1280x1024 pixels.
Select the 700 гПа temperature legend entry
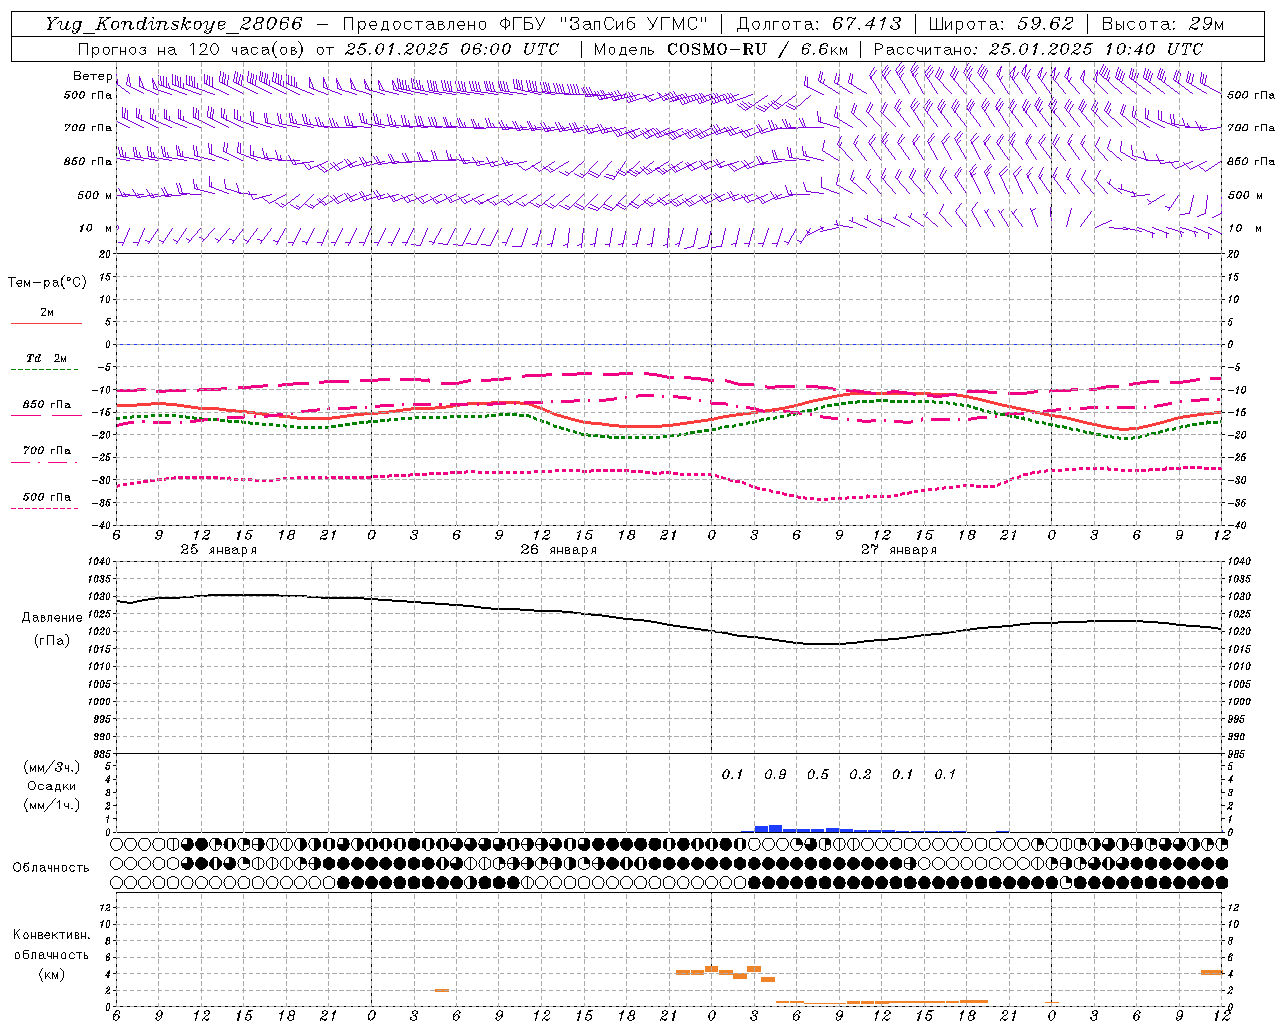coord(47,451)
